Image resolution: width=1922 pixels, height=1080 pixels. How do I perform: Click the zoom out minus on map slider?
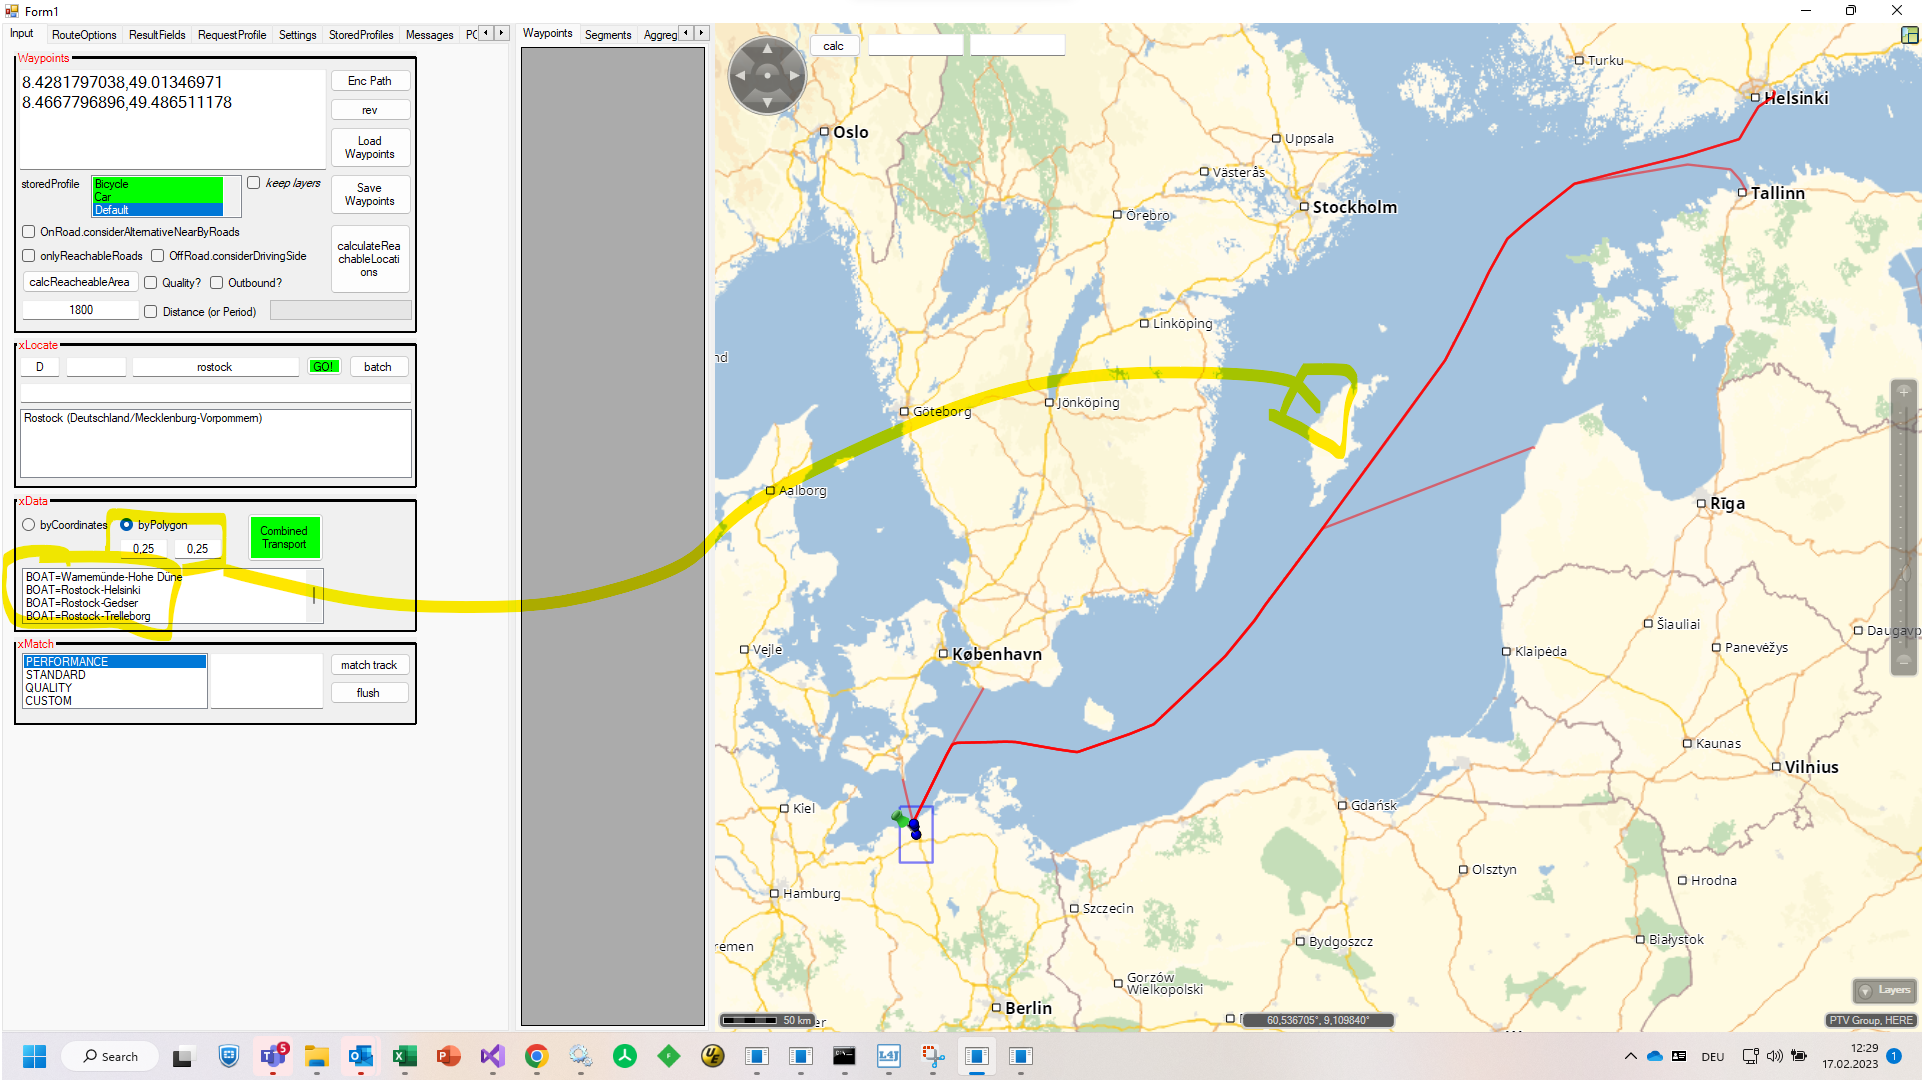[x=1904, y=661]
